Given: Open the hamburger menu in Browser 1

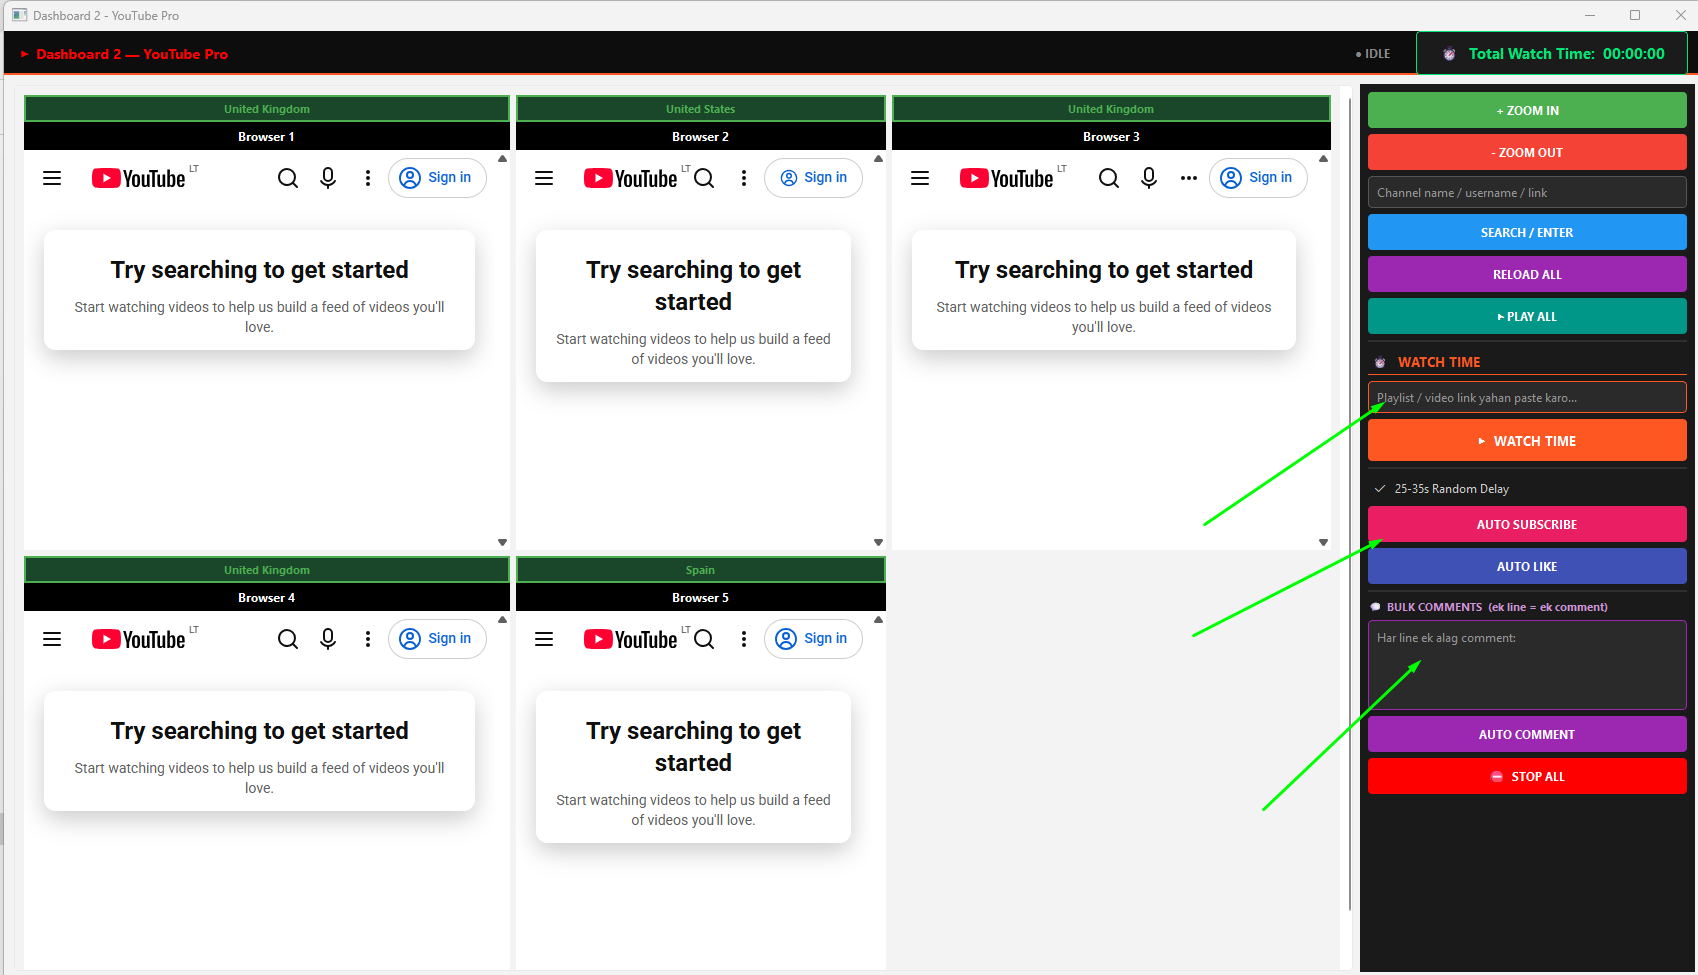Looking at the screenshot, I should point(52,178).
